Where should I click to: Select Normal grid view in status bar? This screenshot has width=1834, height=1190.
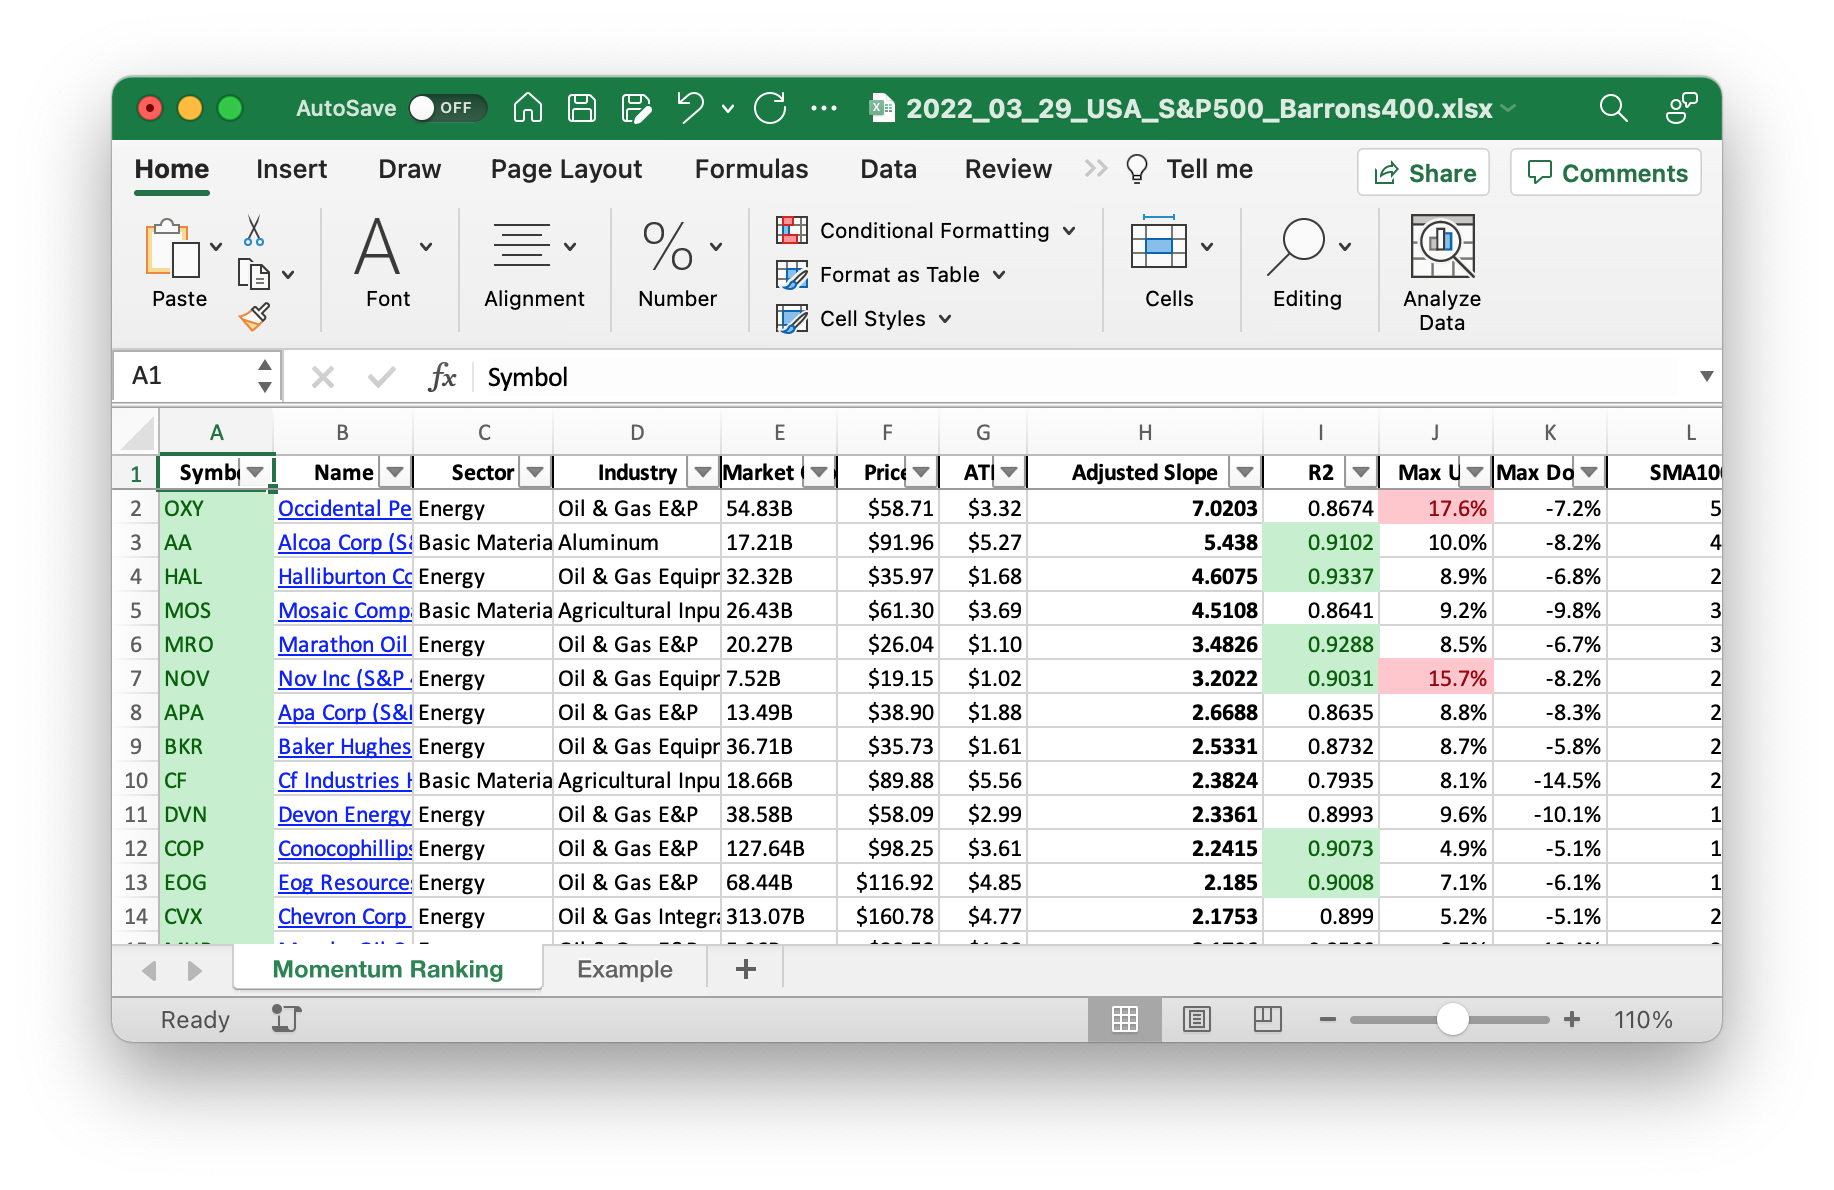[x=1125, y=1019]
